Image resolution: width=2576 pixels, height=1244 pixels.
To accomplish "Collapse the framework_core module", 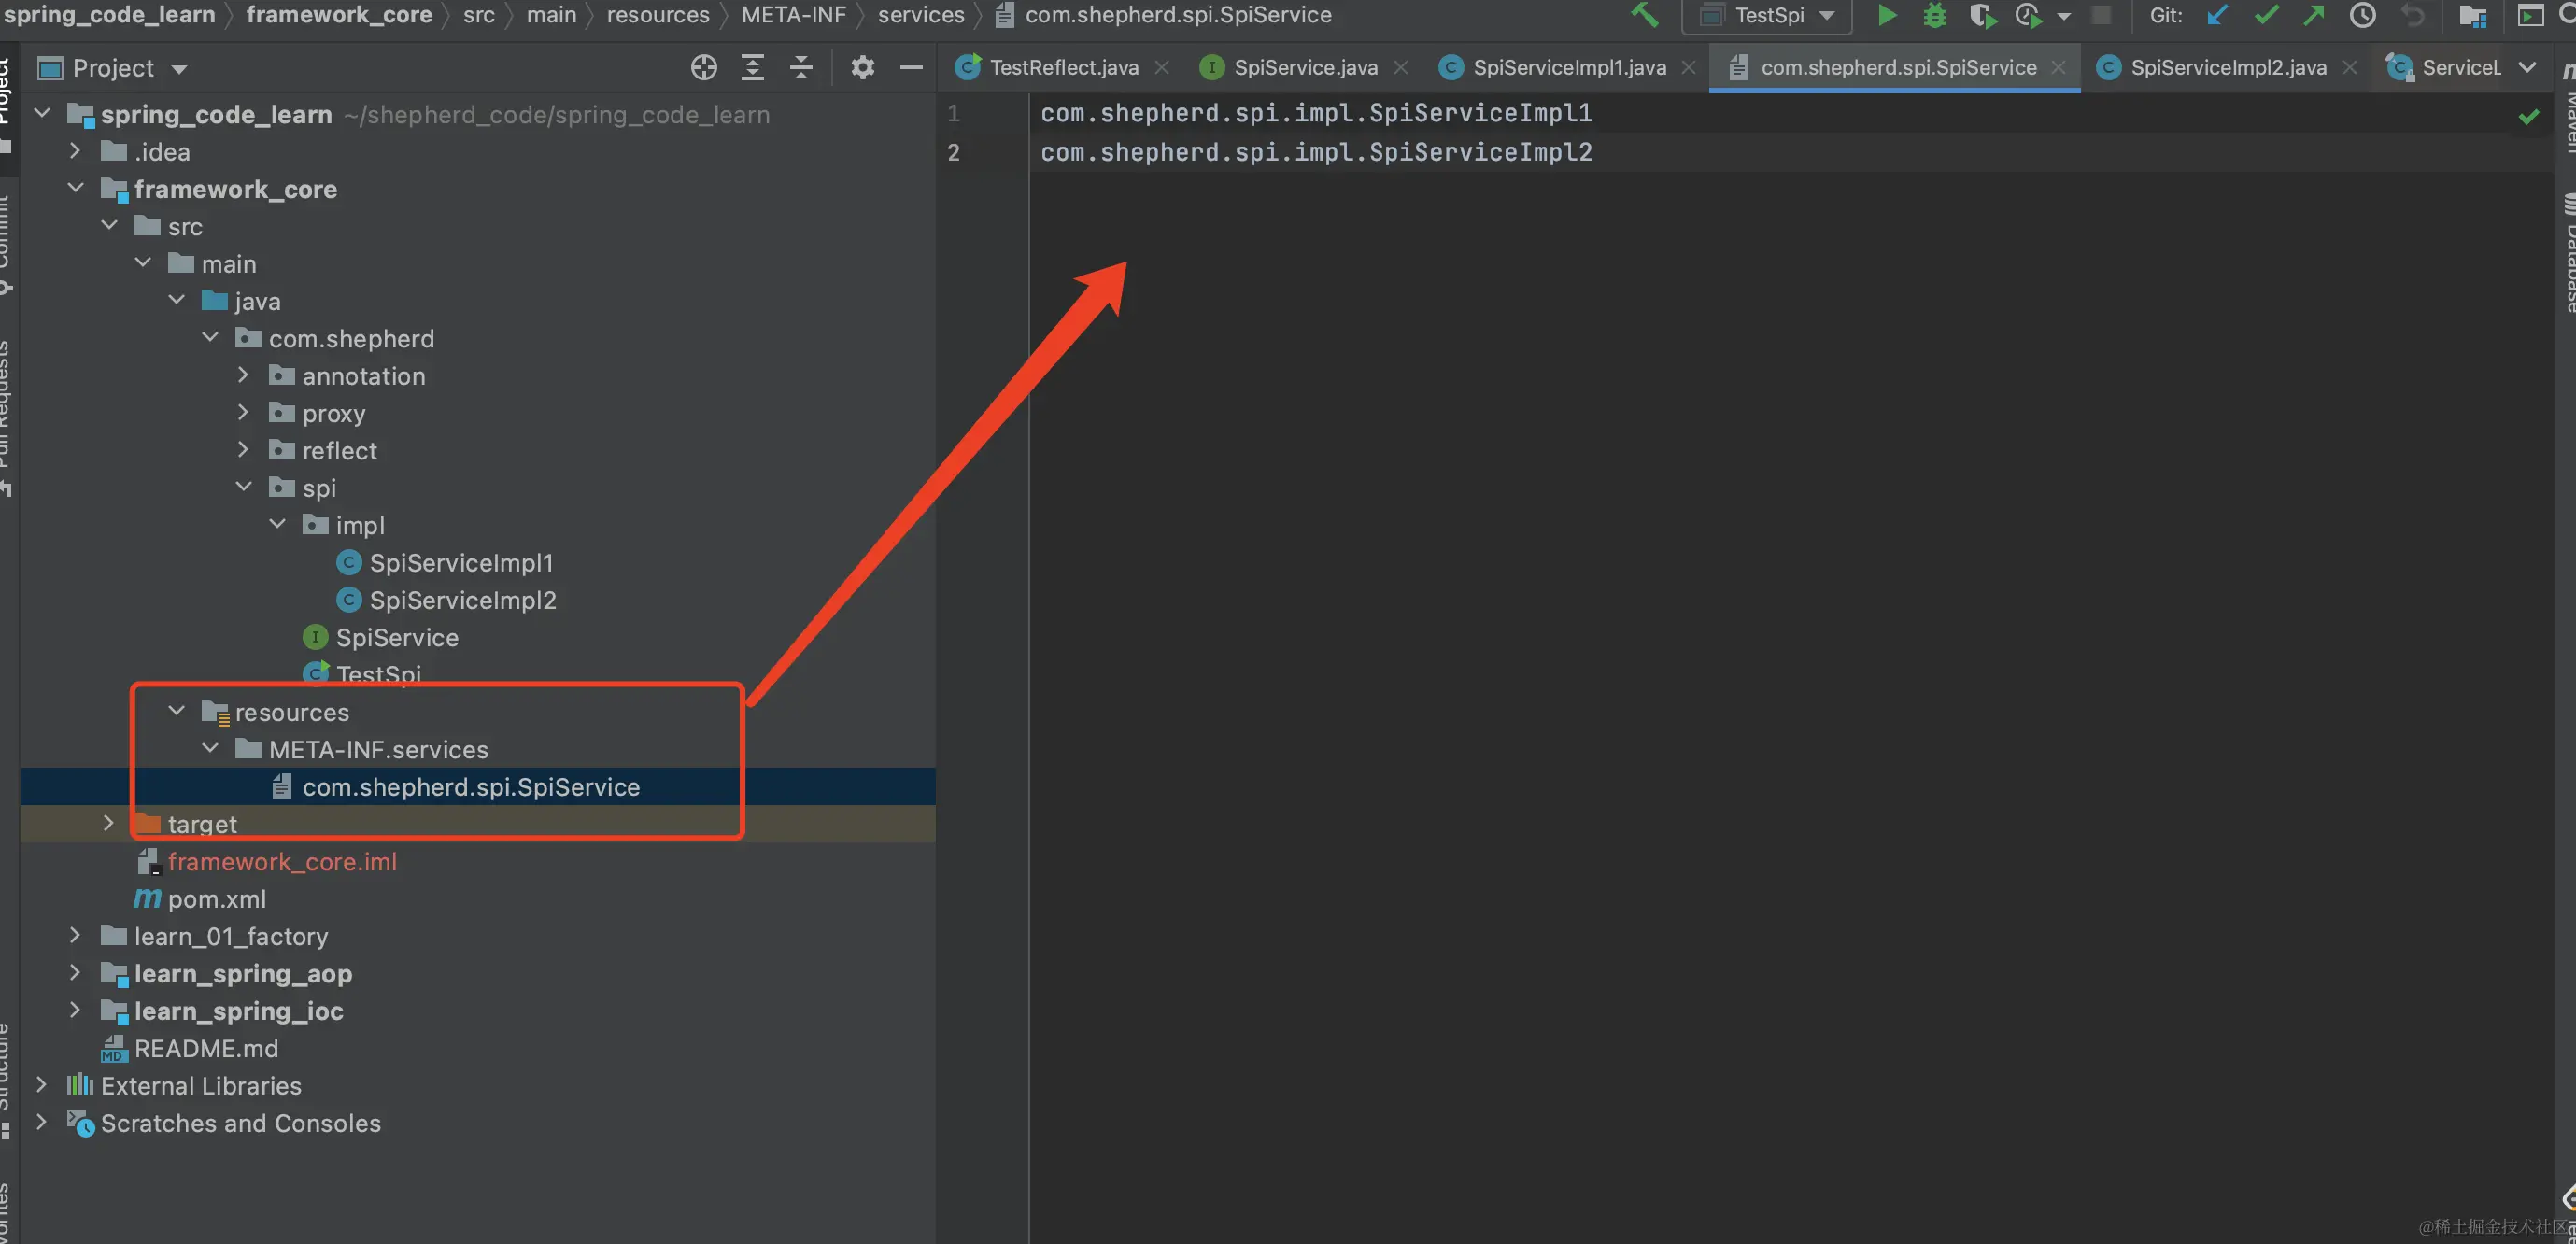I will click(x=75, y=188).
